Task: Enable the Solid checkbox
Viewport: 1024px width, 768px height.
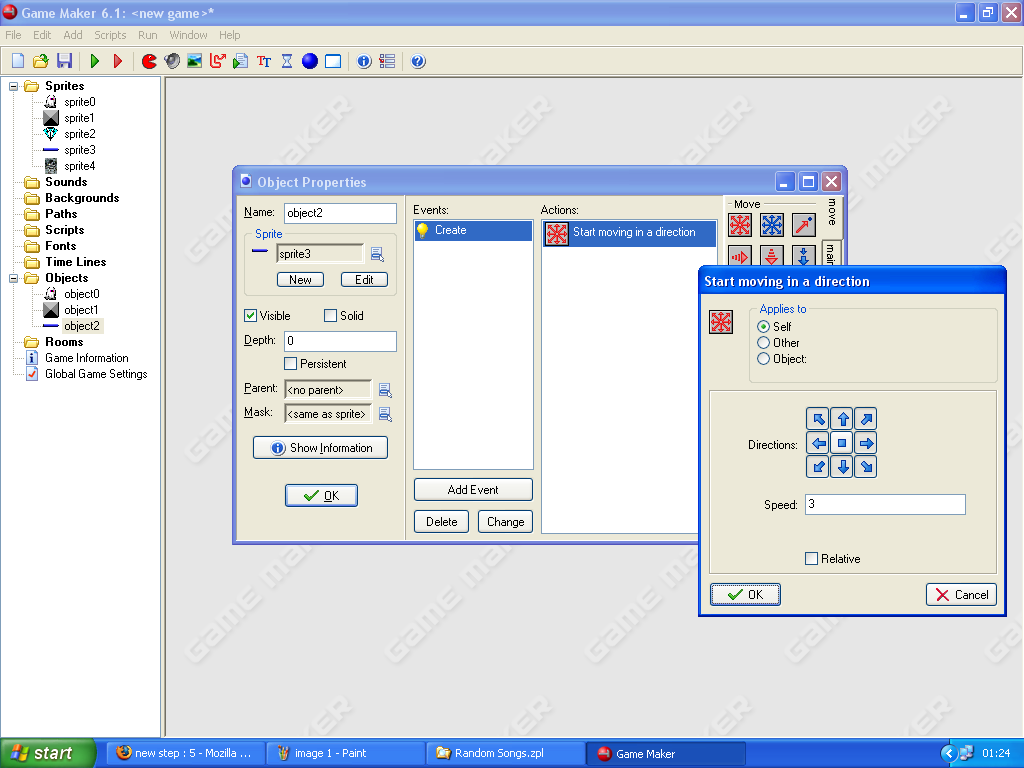Action: [x=331, y=316]
